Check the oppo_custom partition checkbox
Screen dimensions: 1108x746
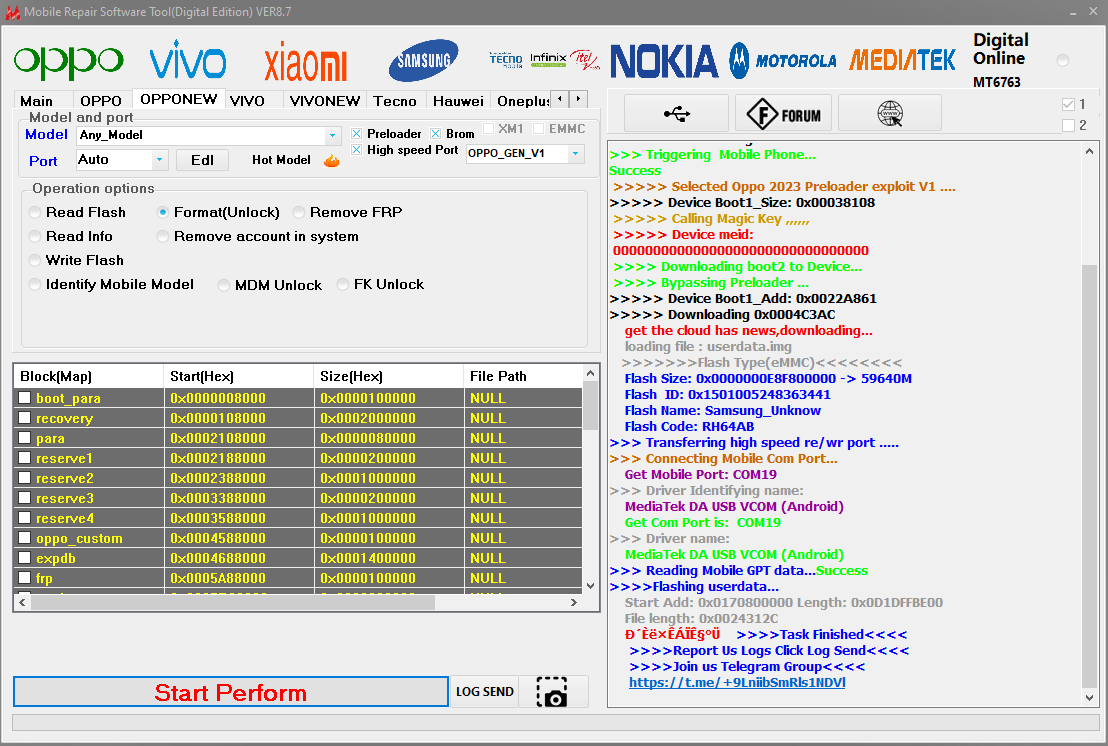(x=25, y=538)
